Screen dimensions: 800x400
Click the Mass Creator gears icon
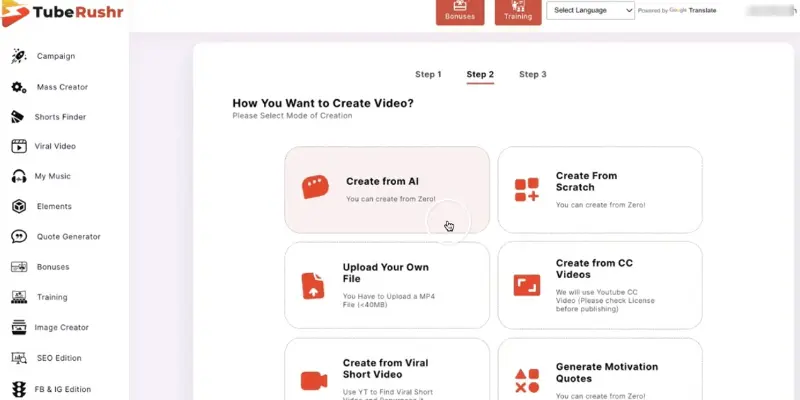(x=19, y=87)
